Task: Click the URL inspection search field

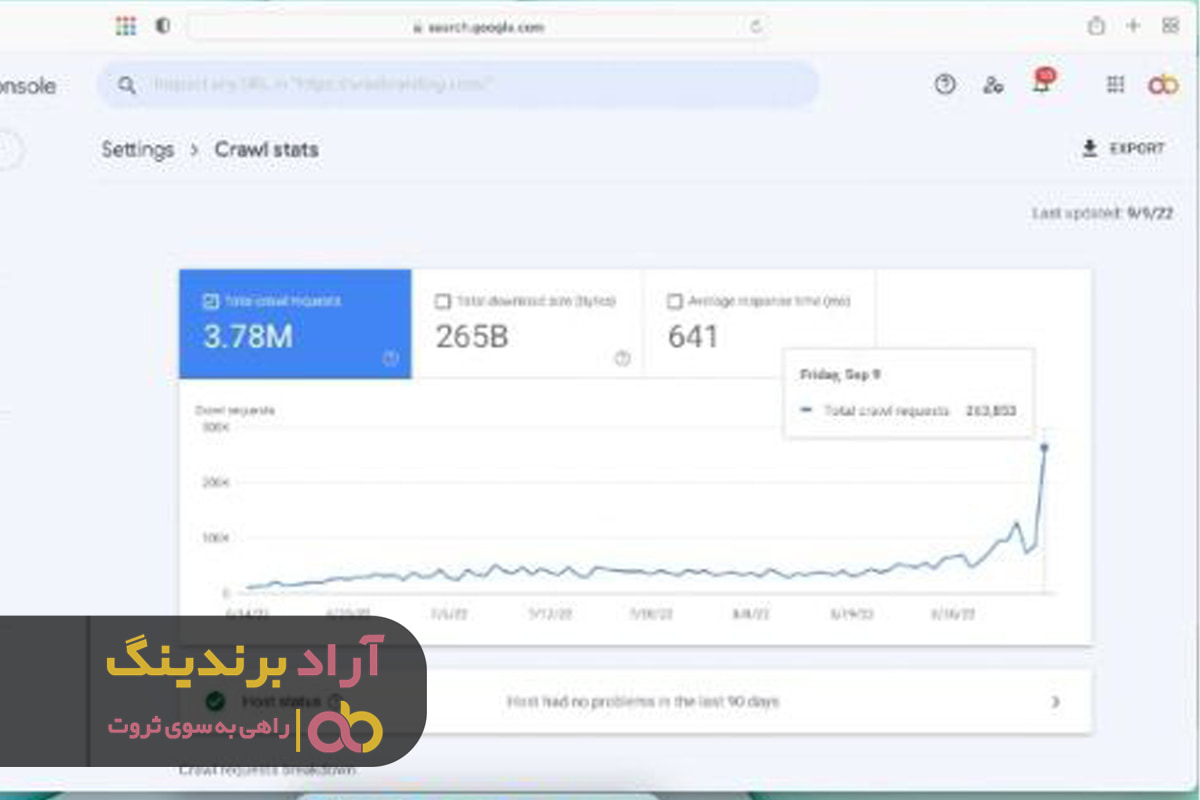Action: (470, 85)
